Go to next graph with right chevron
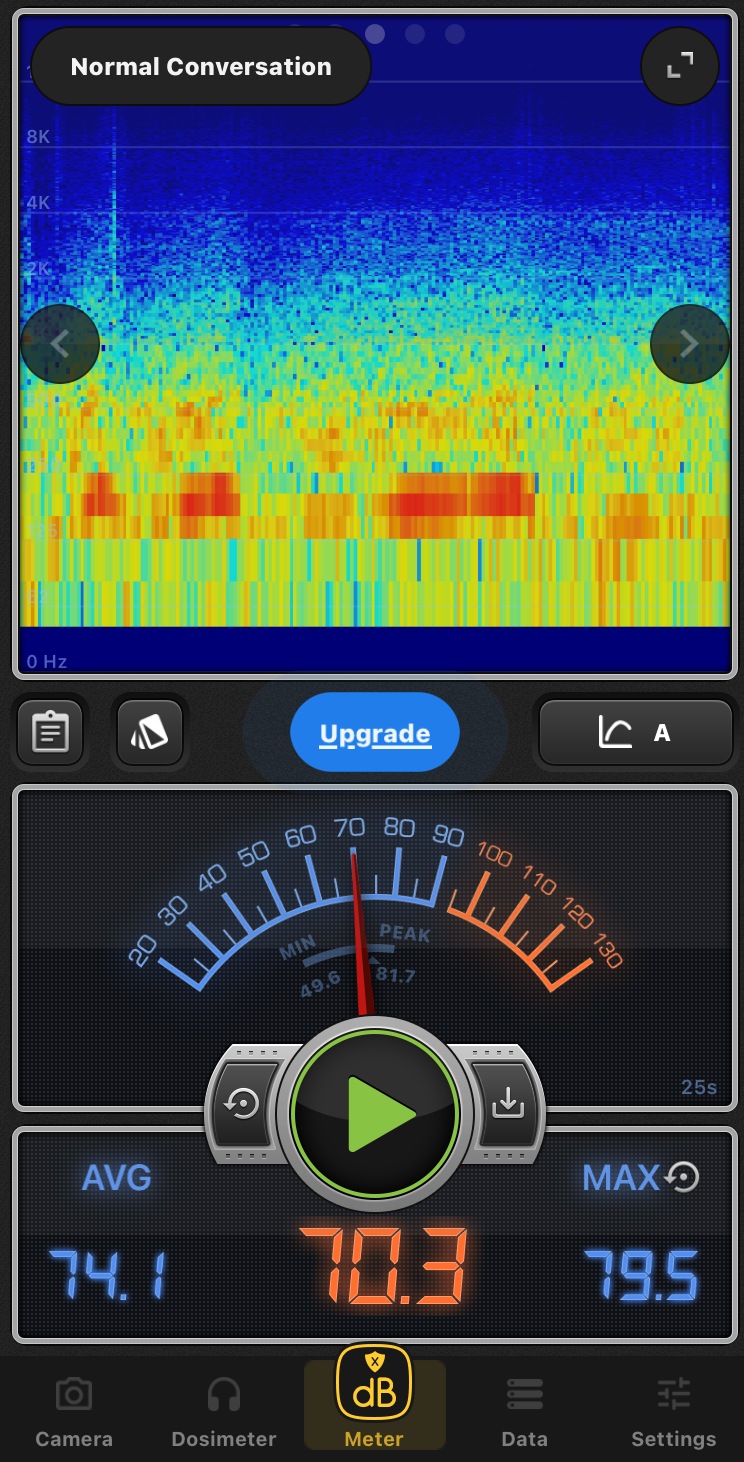Image resolution: width=744 pixels, height=1462 pixels. 689,344
